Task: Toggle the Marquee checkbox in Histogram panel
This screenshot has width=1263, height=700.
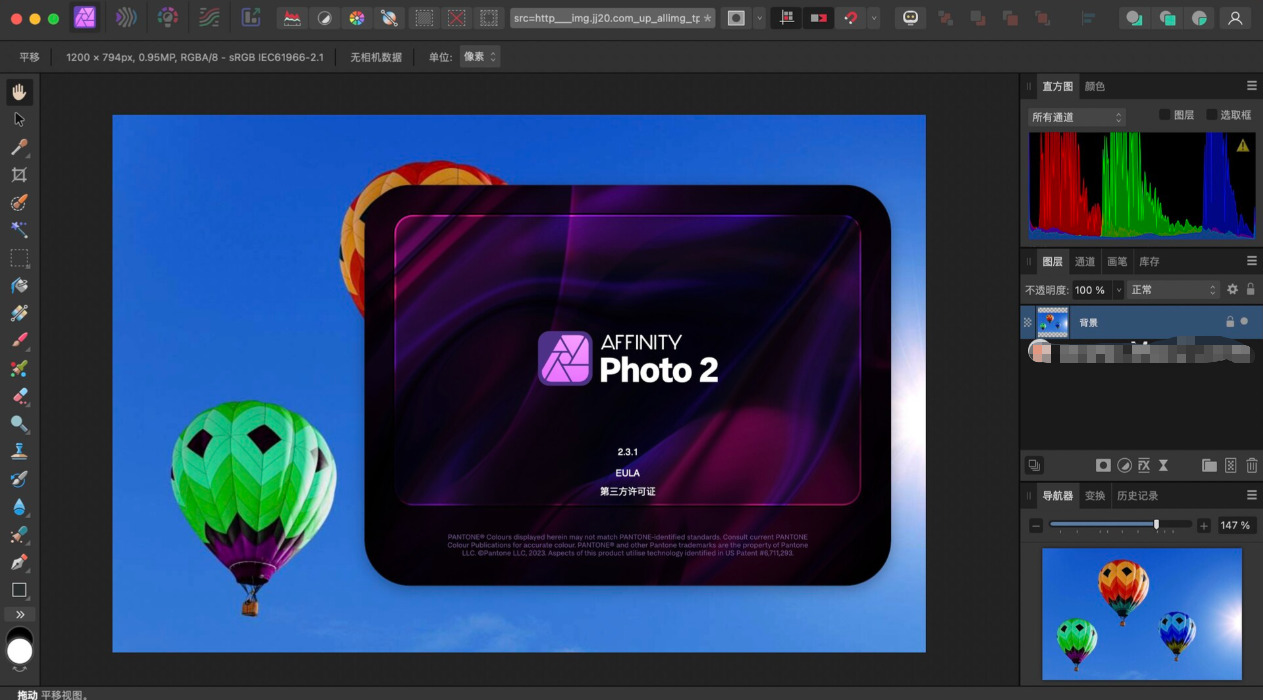Action: tap(1212, 115)
